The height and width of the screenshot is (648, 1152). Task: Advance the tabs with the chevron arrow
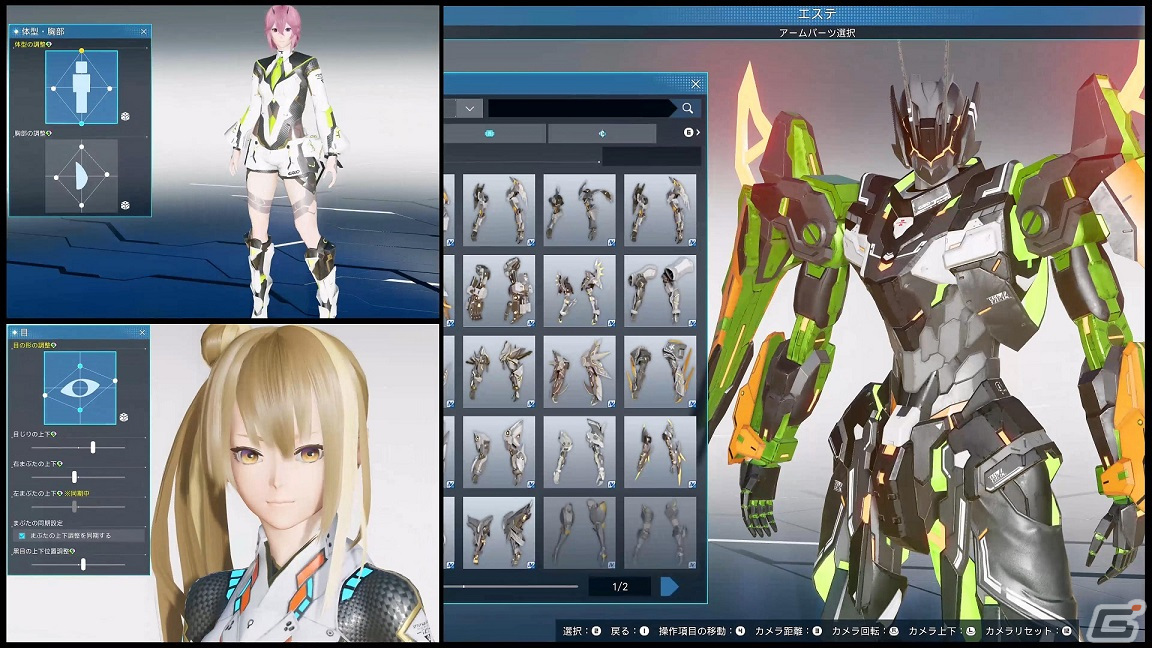[x=697, y=132]
